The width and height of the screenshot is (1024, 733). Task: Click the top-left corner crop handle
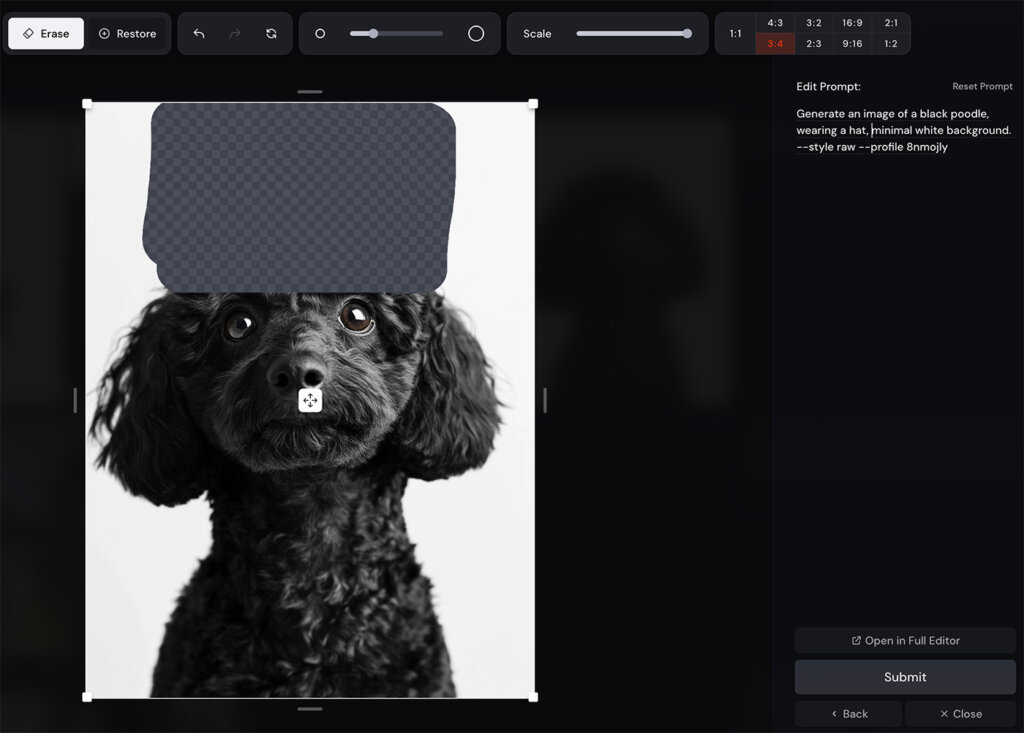coord(87,104)
